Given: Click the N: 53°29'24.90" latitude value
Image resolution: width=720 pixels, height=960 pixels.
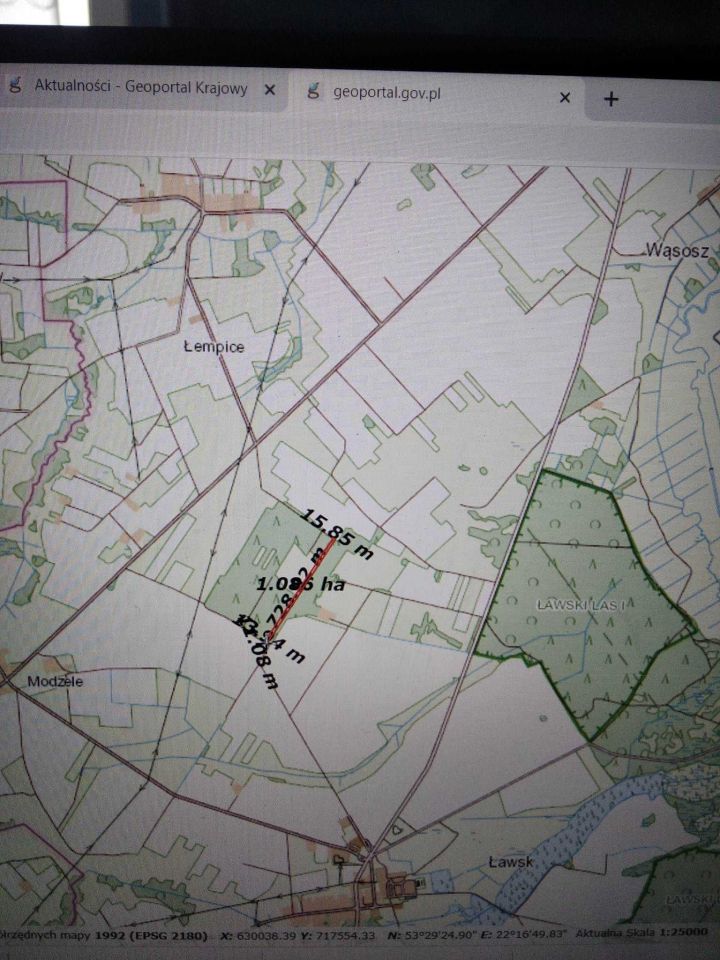Looking at the screenshot, I should pos(432,935).
